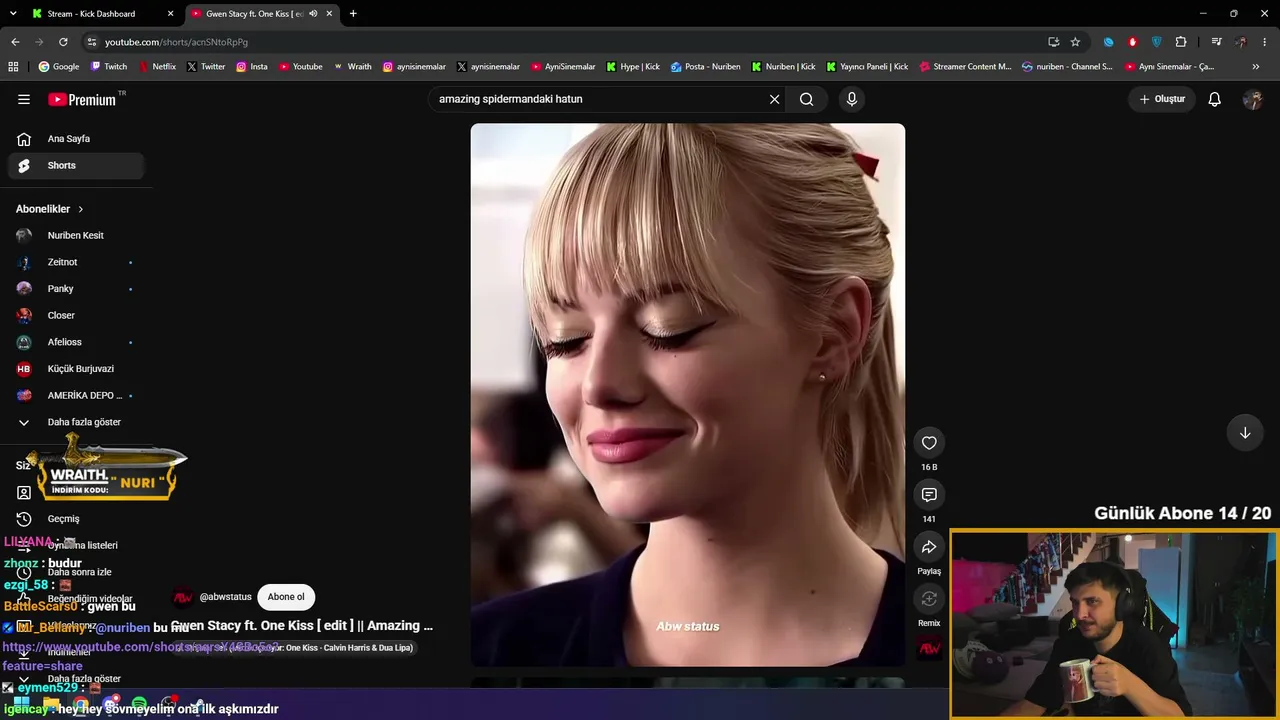Share this Short with the Paylaş button
Viewport: 1280px width, 720px height.
pyautogui.click(x=929, y=547)
